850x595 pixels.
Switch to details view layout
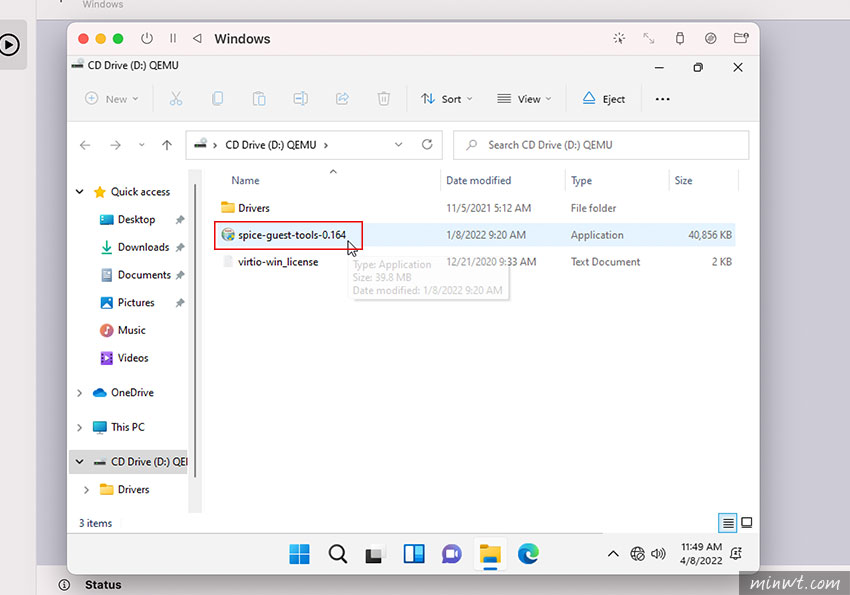727,523
